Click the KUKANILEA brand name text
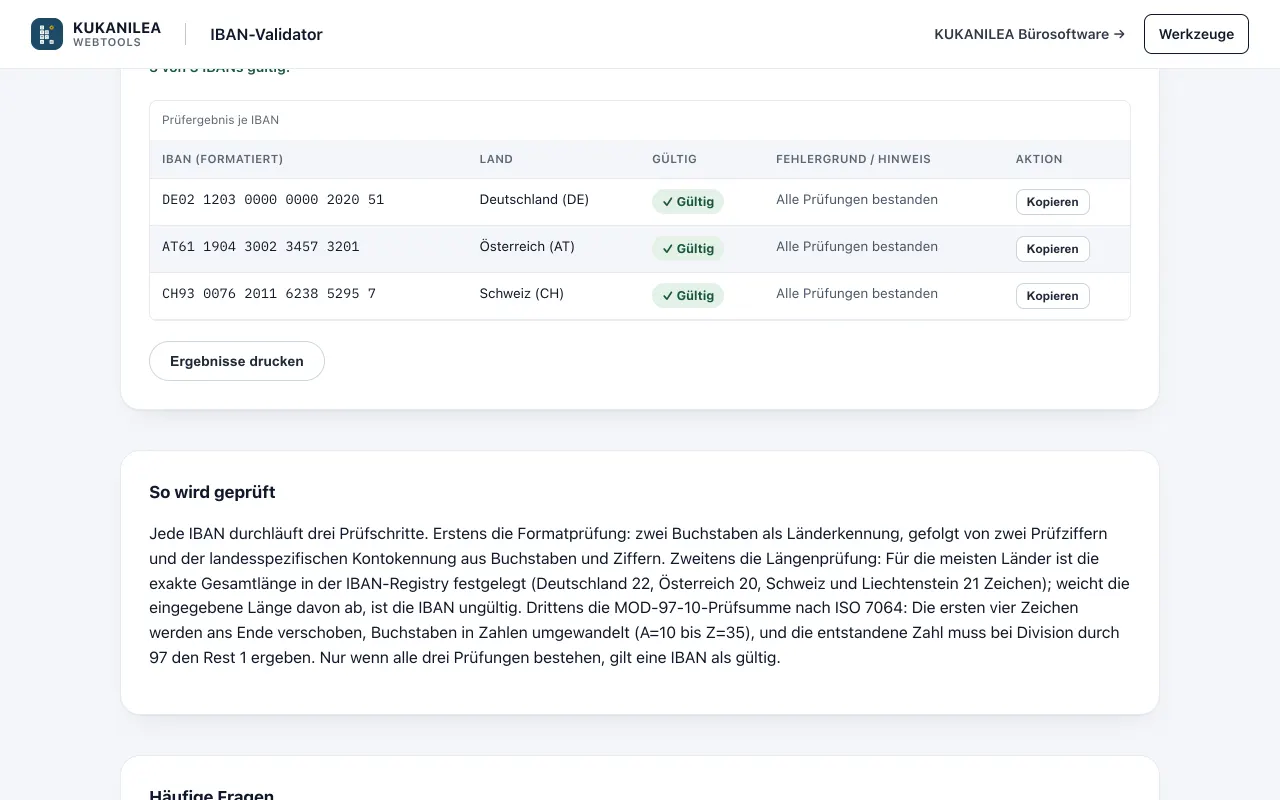 coord(117,28)
